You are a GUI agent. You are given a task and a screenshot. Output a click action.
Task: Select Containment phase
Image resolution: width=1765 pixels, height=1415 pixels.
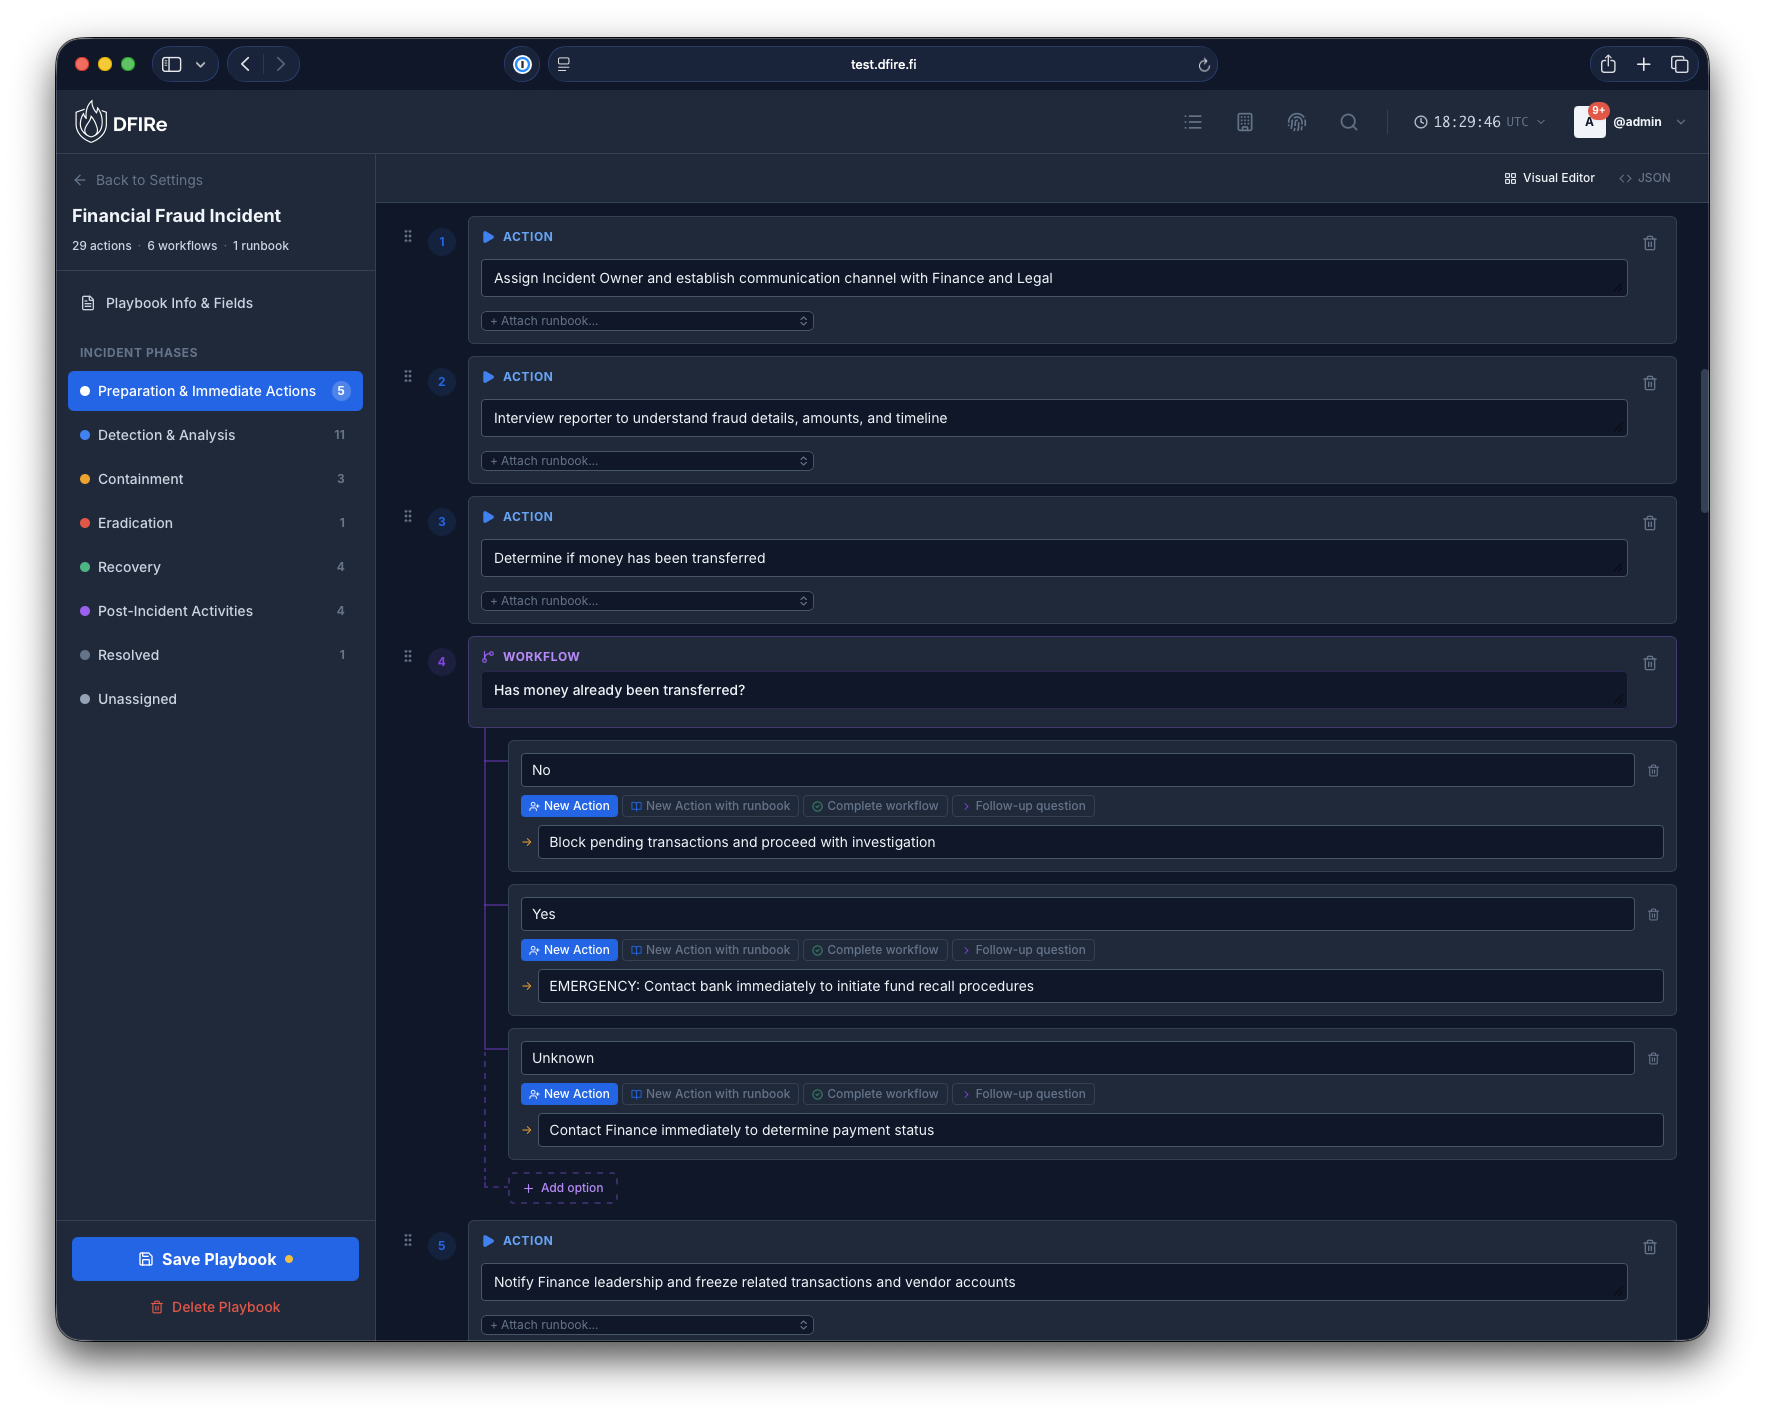point(215,479)
